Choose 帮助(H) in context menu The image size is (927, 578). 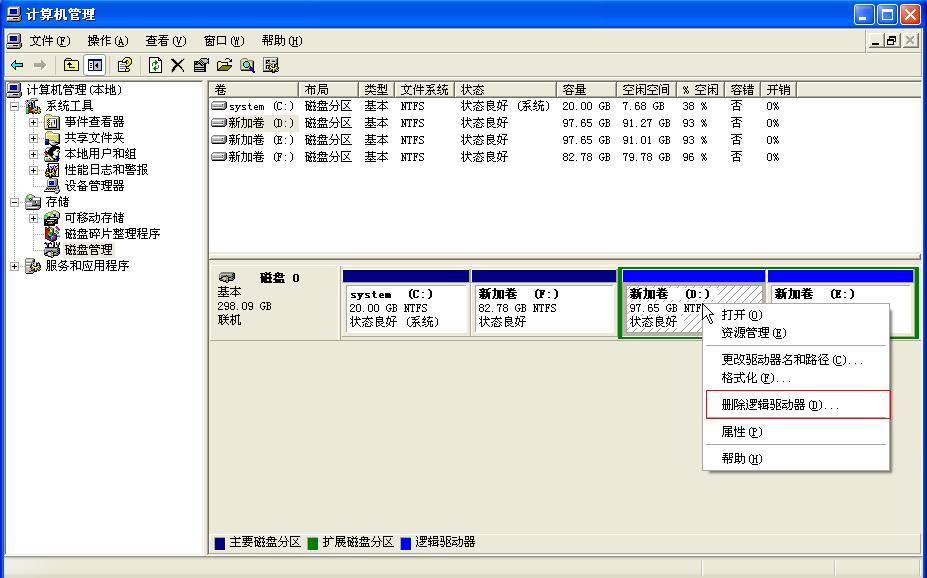[797, 459]
